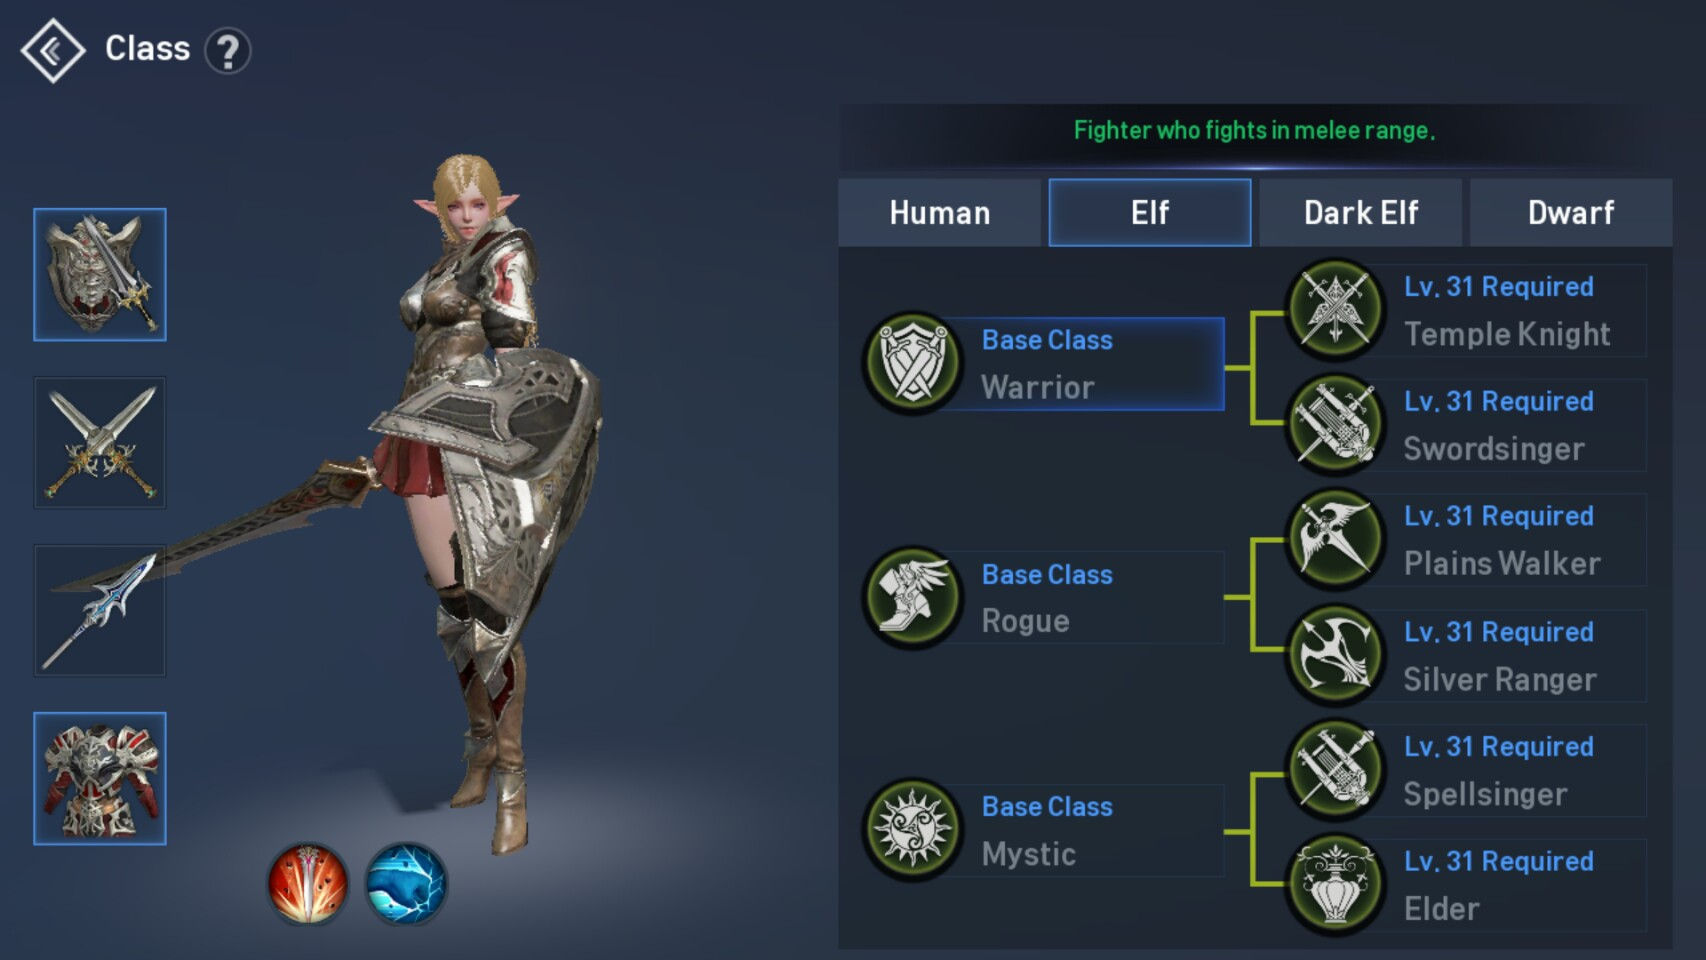Switch to the Human race tab
The image size is (1706, 960).
click(x=940, y=213)
